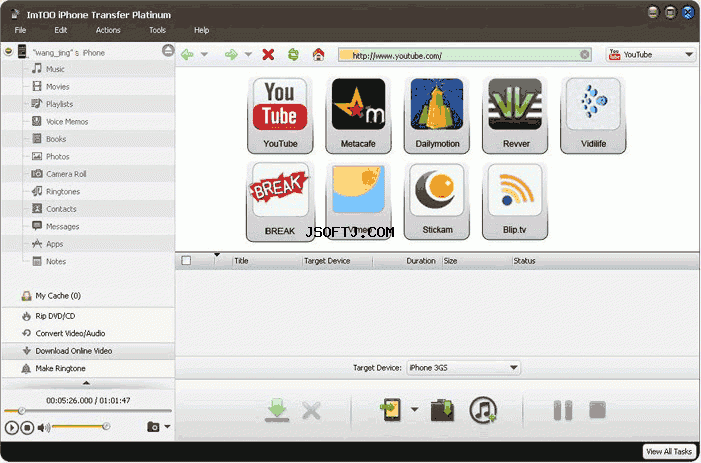Screen dimensions: 701x463
Task: Select Movies in device tree
Action: (x=58, y=87)
